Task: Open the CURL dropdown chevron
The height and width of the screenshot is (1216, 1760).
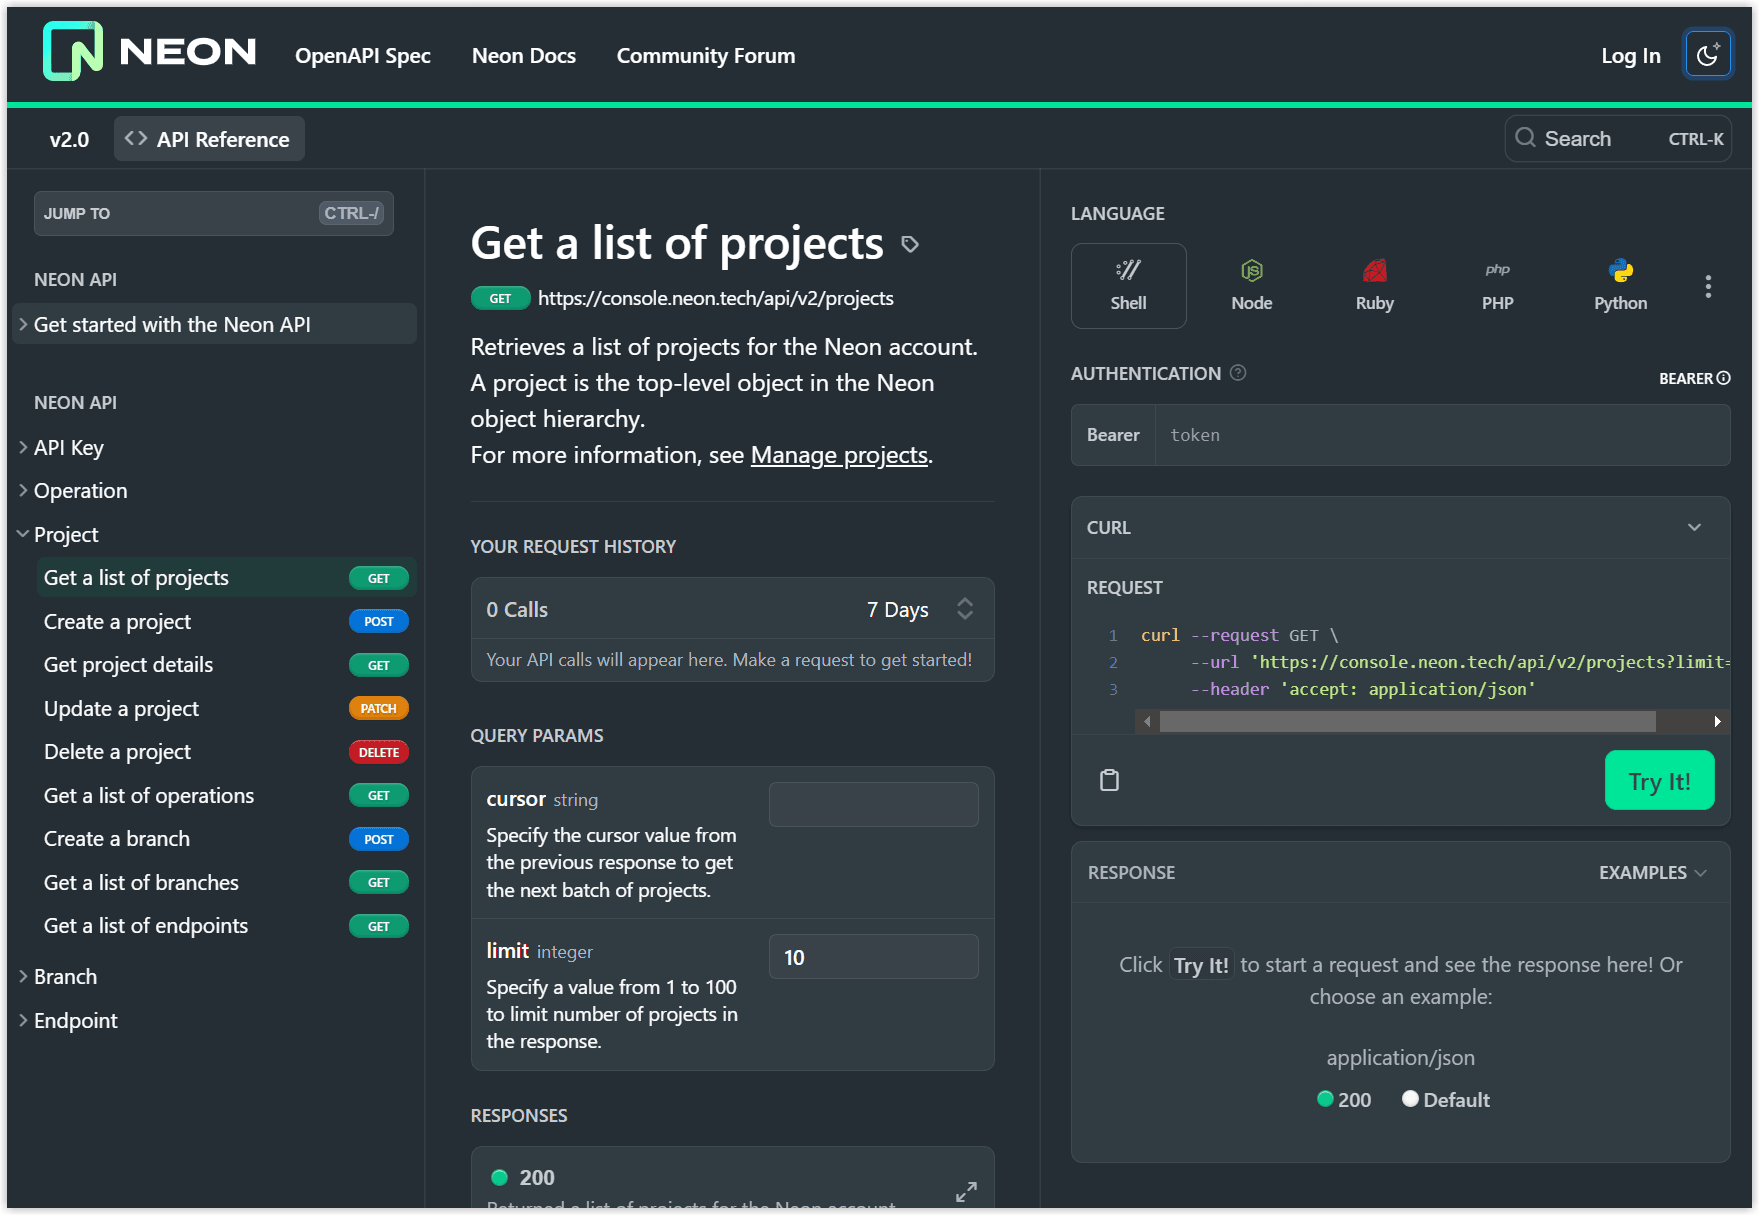Action: (x=1694, y=527)
